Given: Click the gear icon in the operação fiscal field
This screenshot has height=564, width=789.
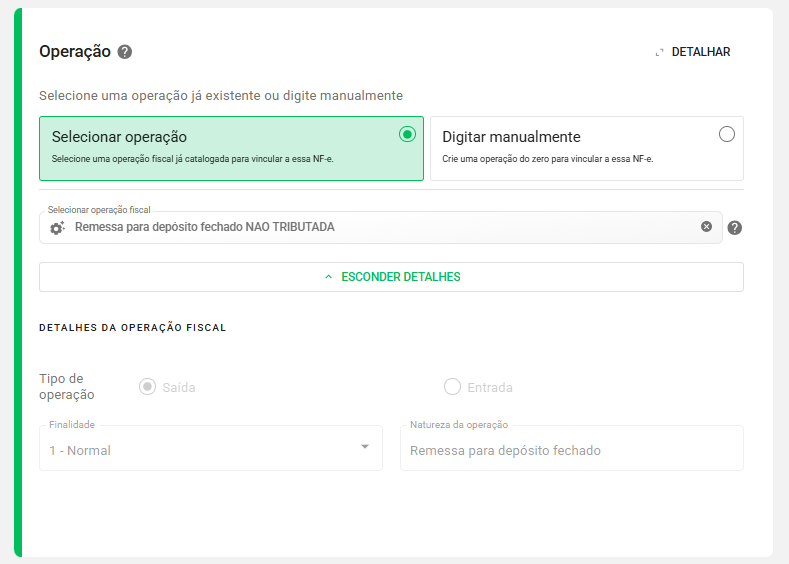Looking at the screenshot, I should [x=57, y=228].
